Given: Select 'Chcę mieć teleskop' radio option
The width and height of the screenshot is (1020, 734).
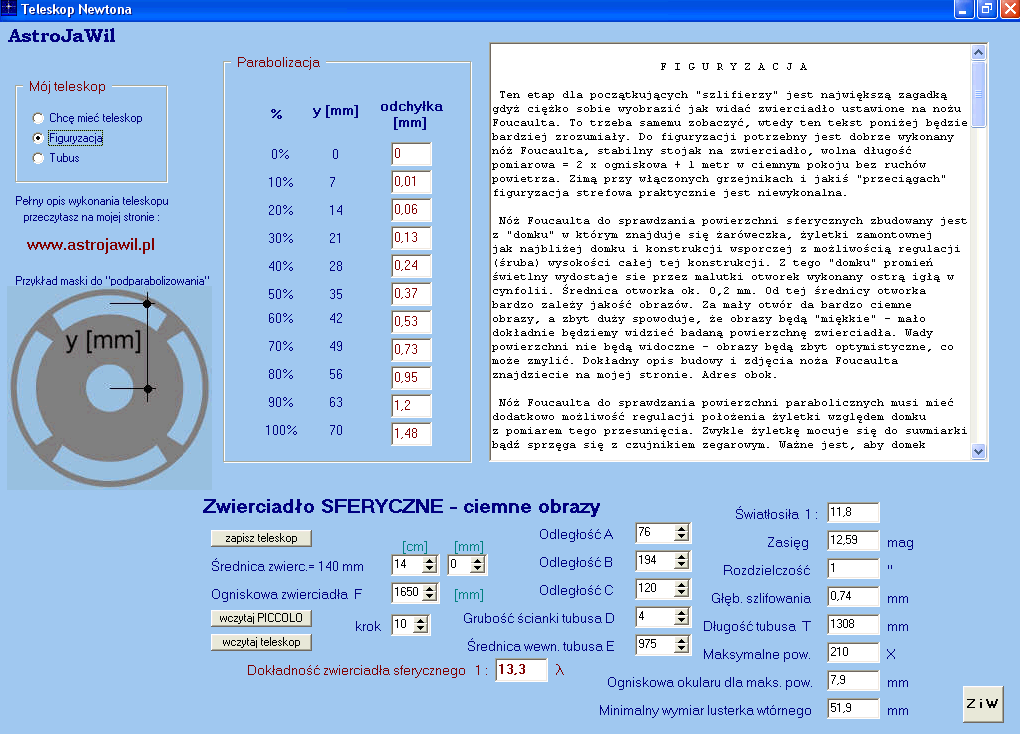Looking at the screenshot, I should tap(87, 118).
